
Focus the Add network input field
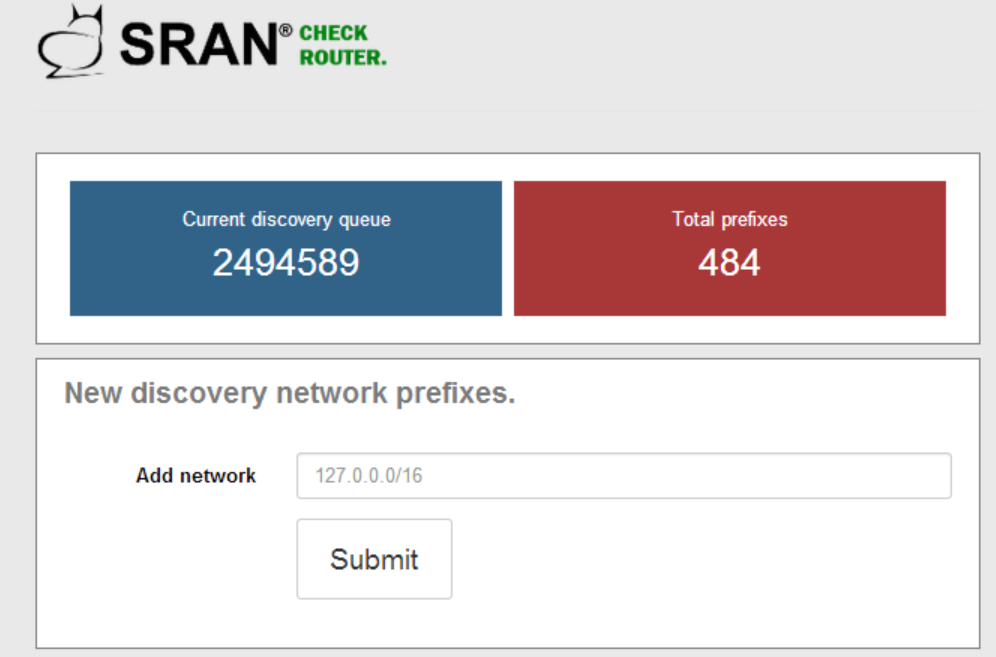coord(624,475)
